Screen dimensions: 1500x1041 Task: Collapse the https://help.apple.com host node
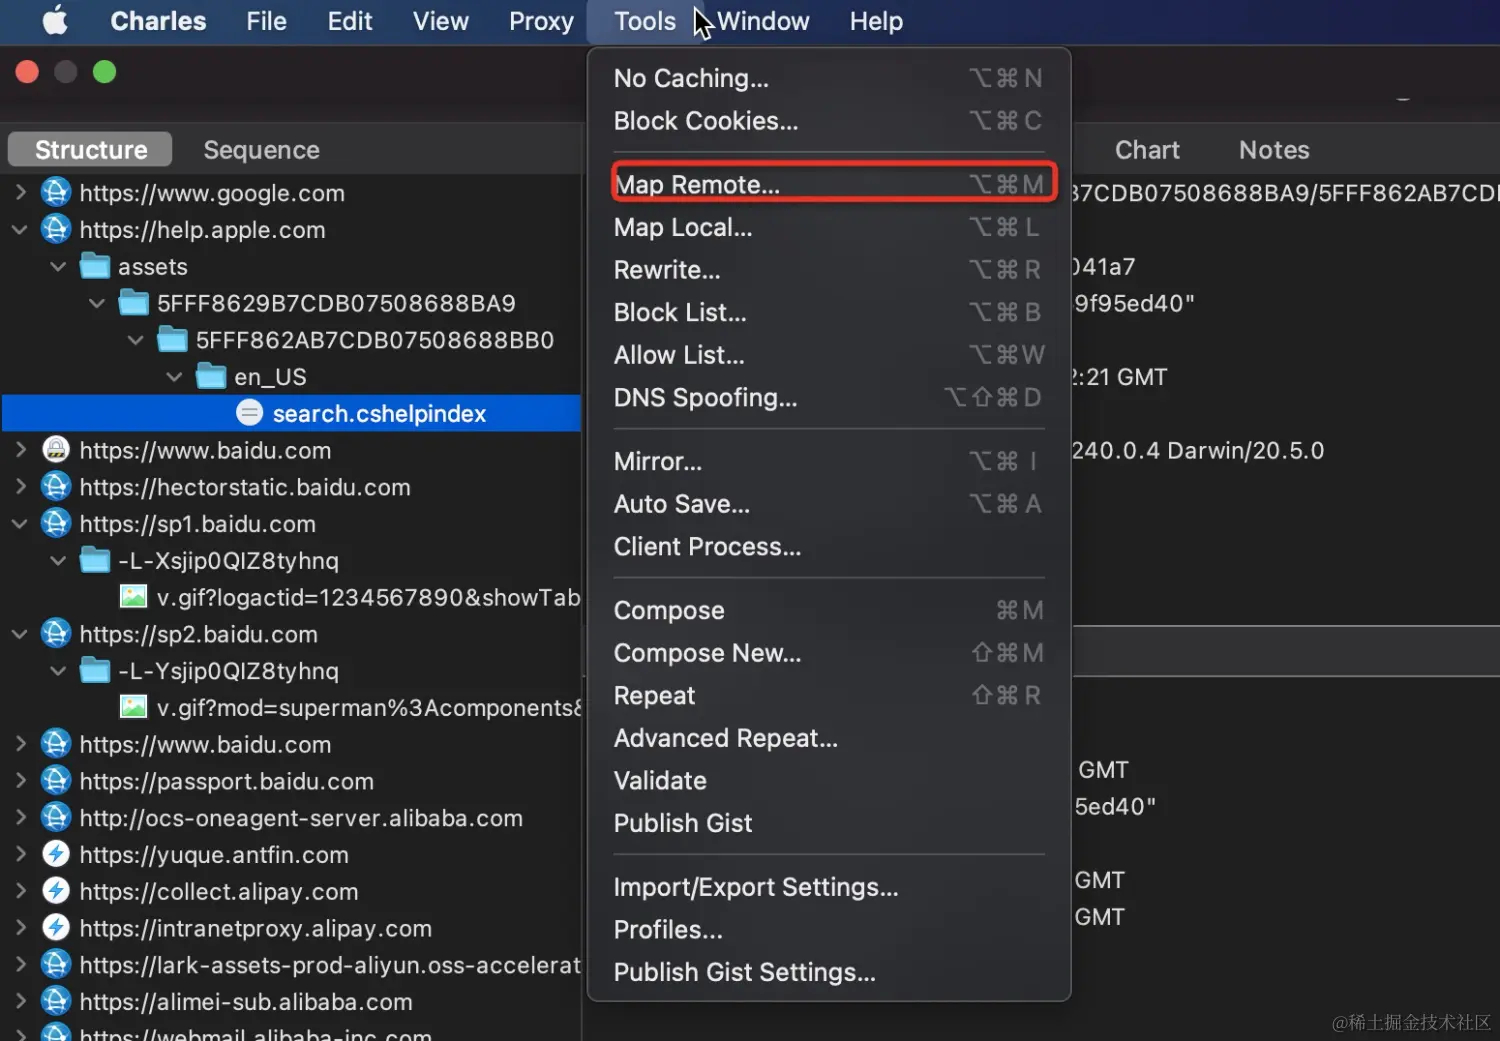pos(20,229)
